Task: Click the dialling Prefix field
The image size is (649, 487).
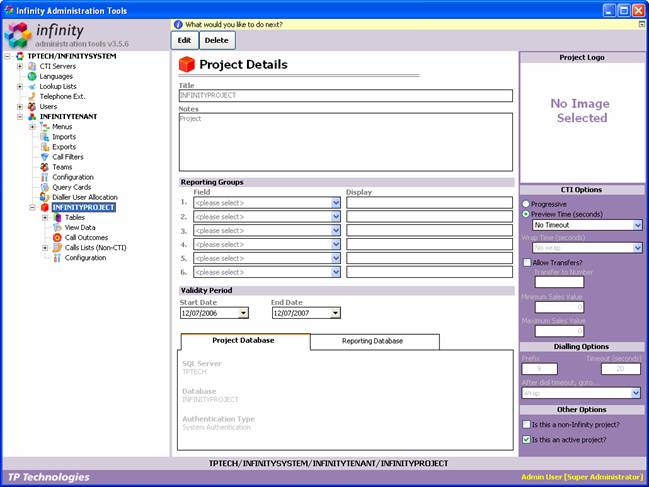Action: tap(540, 369)
